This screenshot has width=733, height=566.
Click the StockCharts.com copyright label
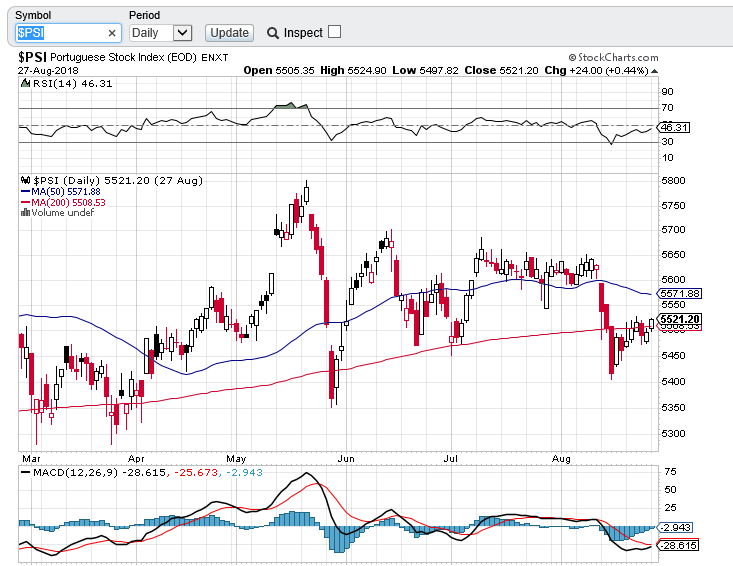(x=613, y=57)
